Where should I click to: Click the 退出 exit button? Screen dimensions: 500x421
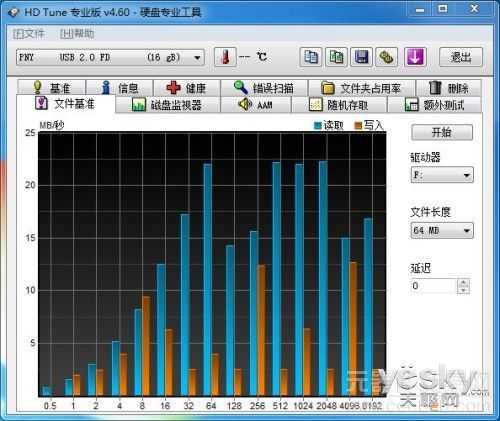click(461, 57)
